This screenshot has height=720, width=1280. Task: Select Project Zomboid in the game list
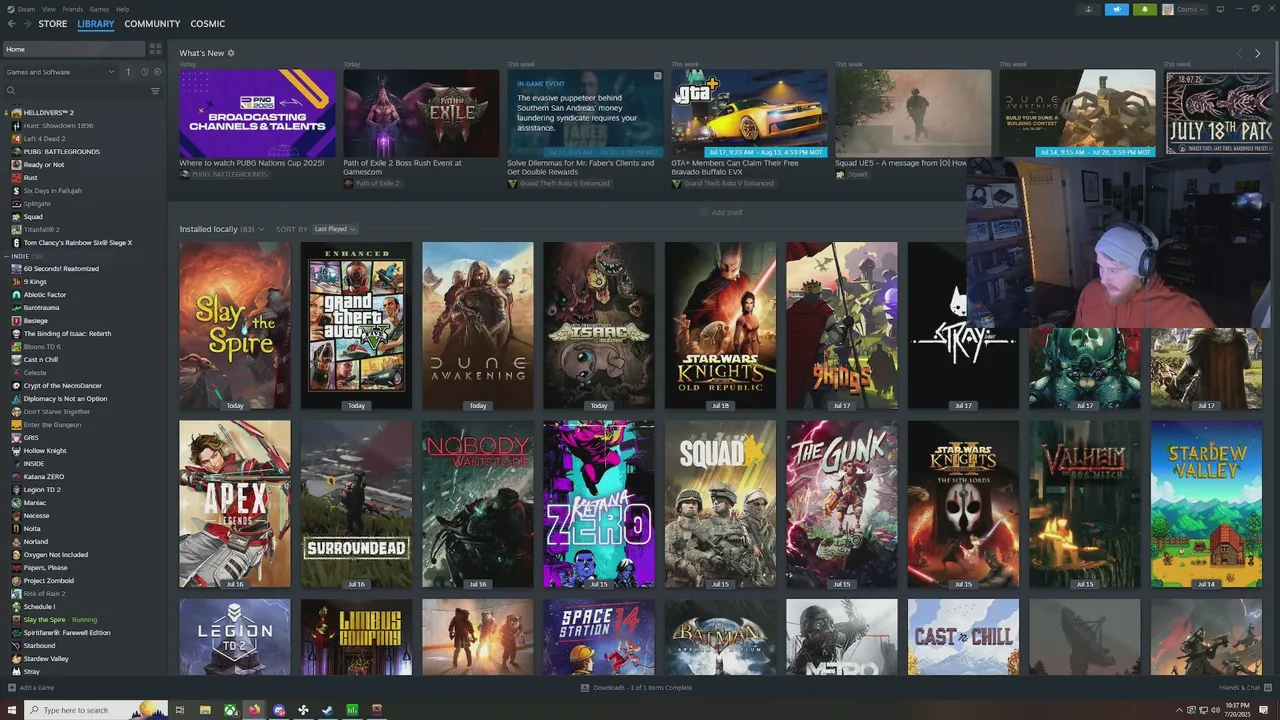49,581
